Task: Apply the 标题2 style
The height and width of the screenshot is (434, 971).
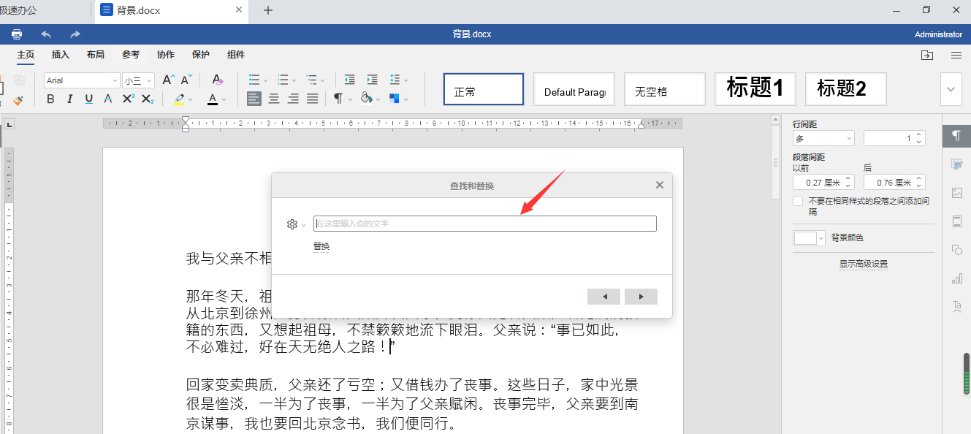Action: 846,89
